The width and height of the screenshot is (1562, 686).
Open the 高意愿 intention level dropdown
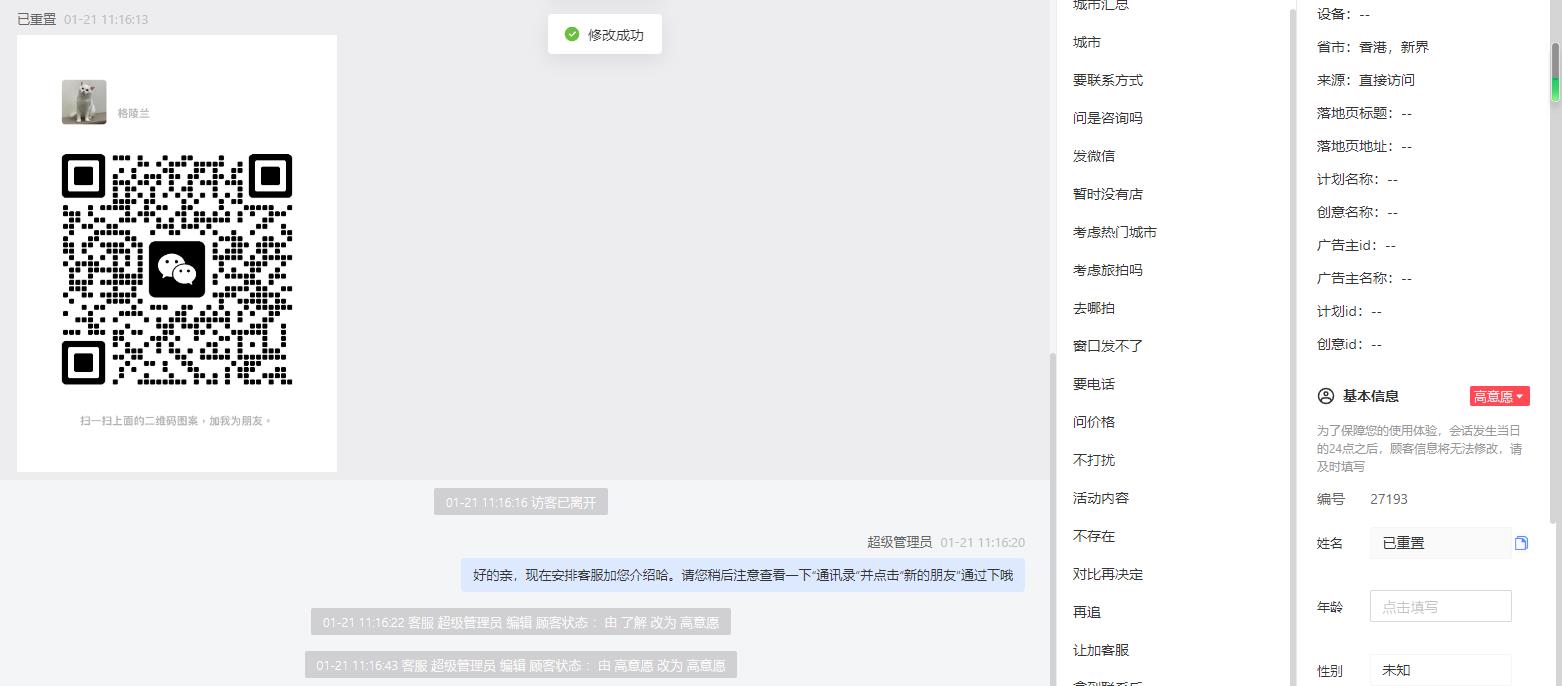coord(1499,396)
